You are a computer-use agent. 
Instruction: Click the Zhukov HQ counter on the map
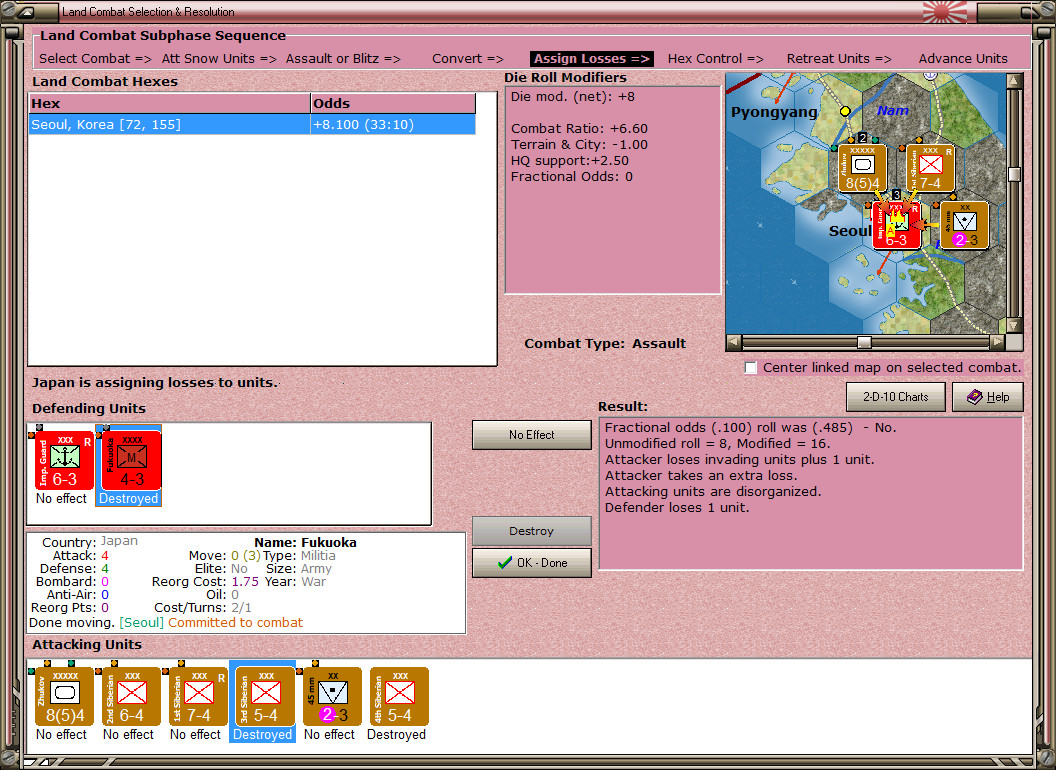point(862,168)
